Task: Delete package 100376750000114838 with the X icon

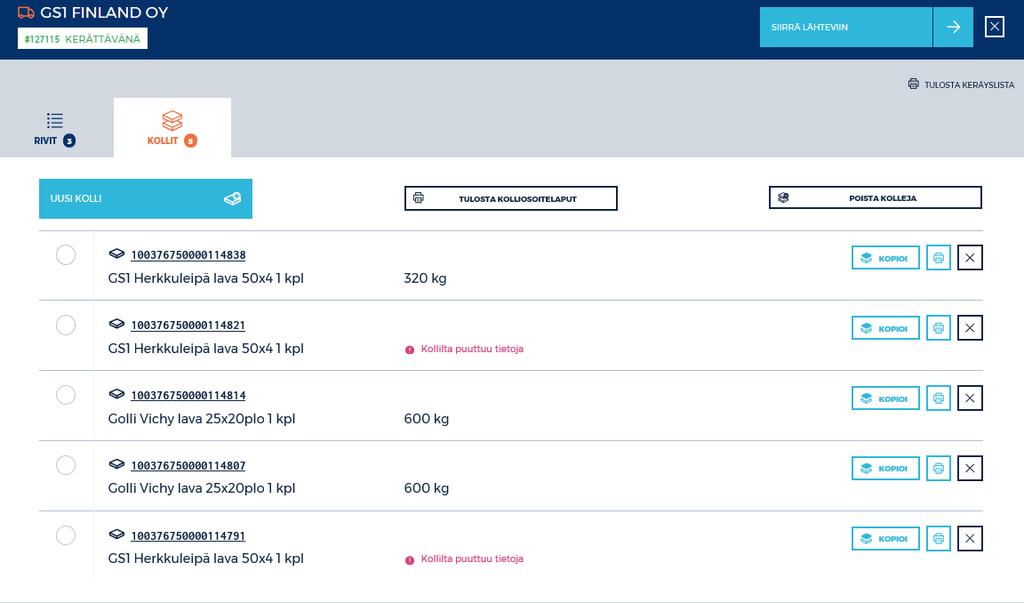Action: (x=970, y=257)
